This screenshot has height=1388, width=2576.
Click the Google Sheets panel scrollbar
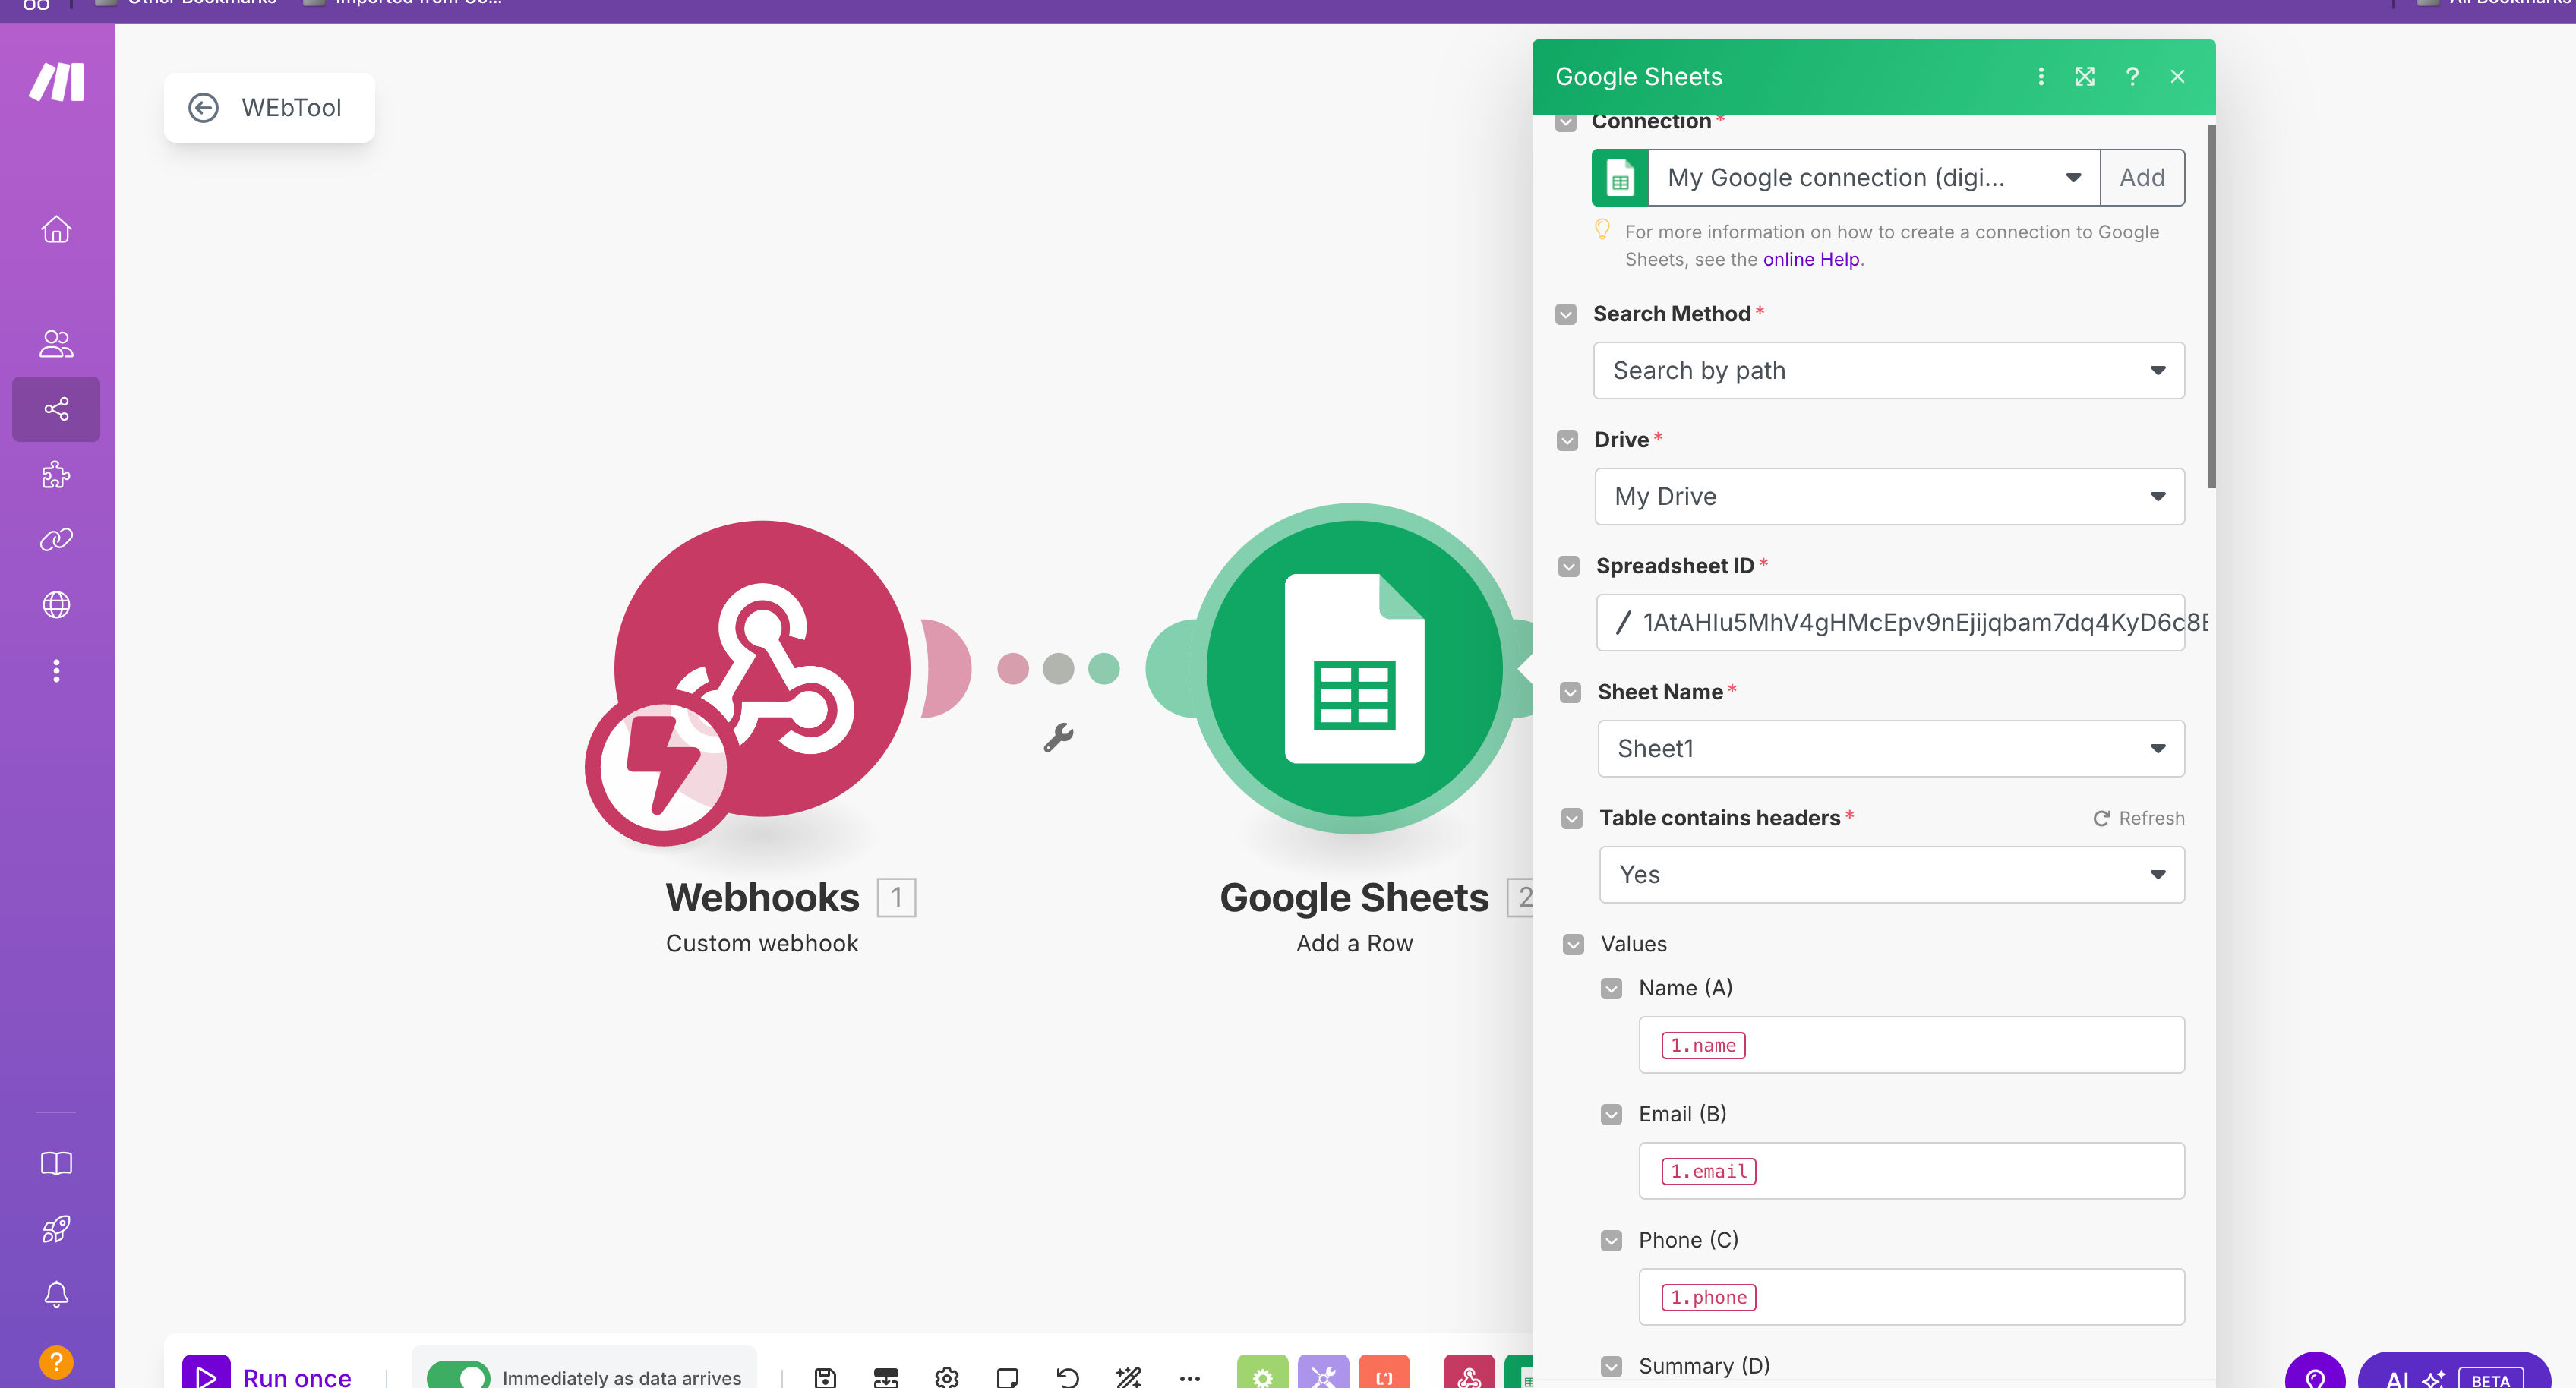pos(2211,306)
